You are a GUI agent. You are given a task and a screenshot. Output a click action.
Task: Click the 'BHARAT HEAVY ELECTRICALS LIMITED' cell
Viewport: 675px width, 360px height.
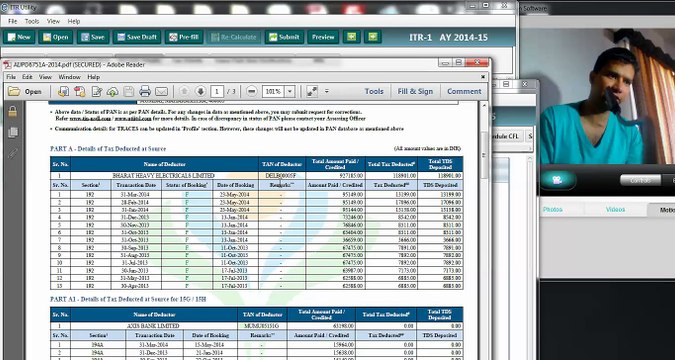[164, 176]
